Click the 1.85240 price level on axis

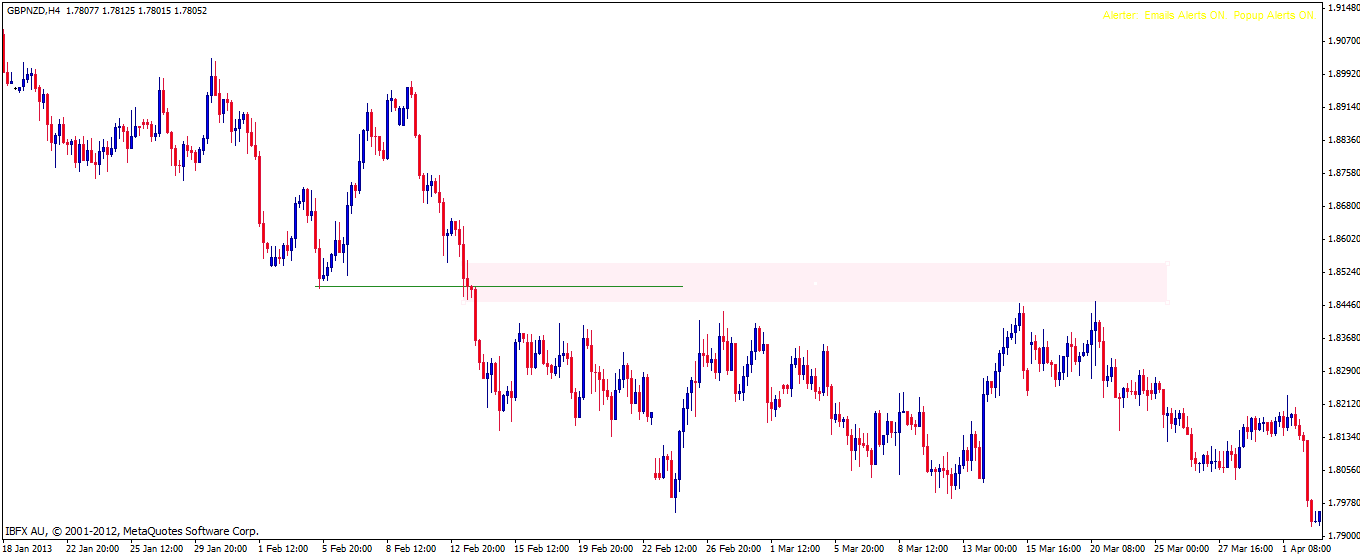pyautogui.click(x=1341, y=272)
